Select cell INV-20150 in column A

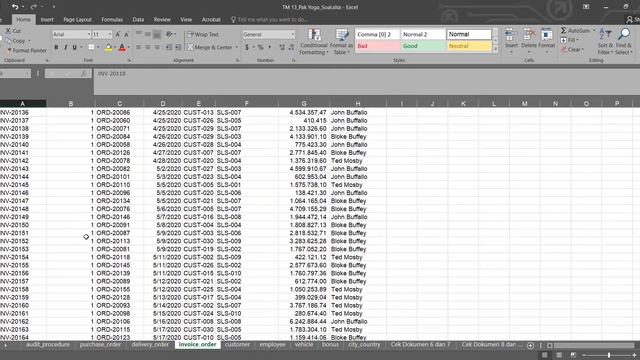(x=23, y=225)
